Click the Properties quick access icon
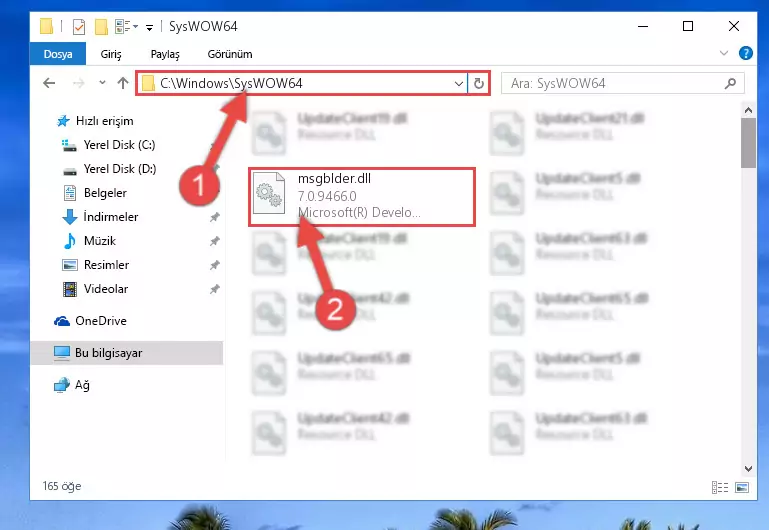 (78, 26)
